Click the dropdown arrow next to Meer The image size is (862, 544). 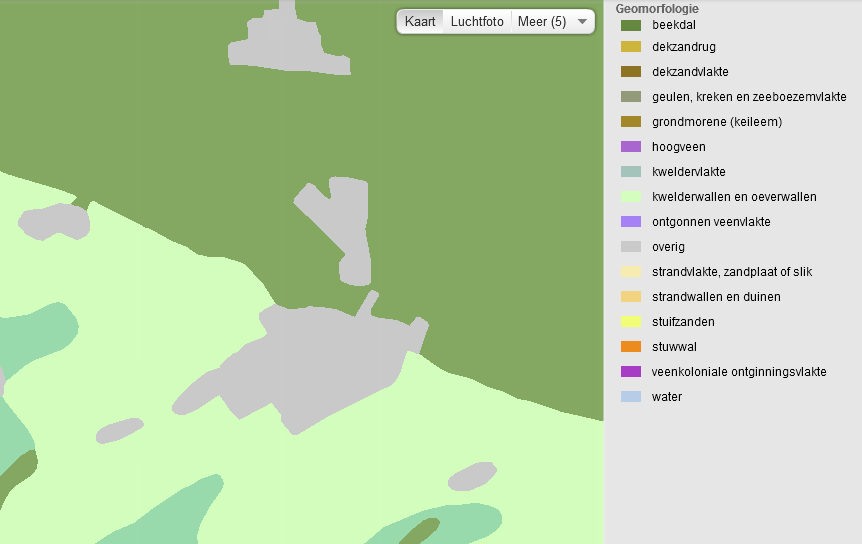pyautogui.click(x=582, y=21)
